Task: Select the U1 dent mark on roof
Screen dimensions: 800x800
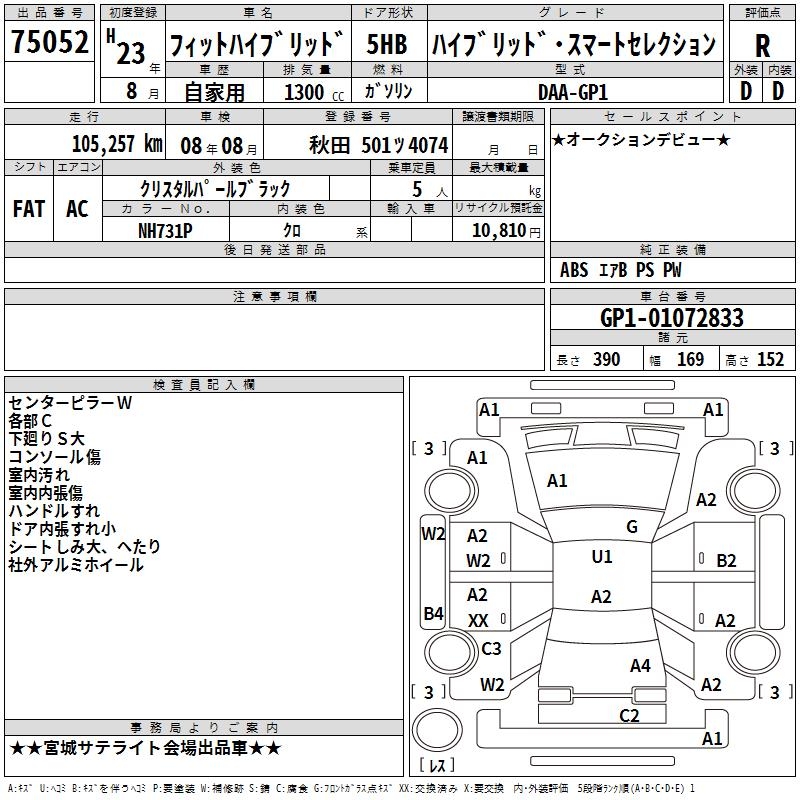Action: pyautogui.click(x=602, y=557)
